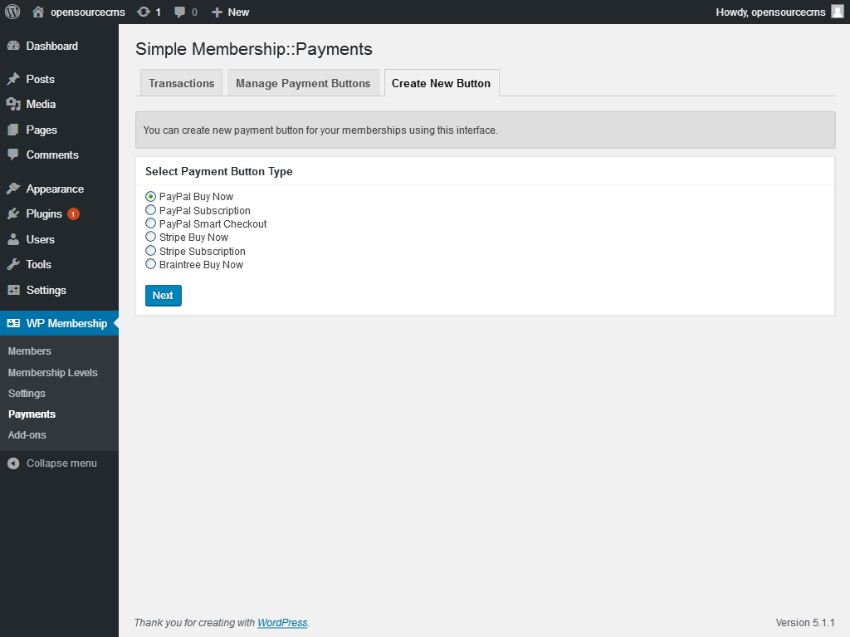Click the Simple Membership::Payments page title
Viewport: 850px width, 637px height.
254,49
